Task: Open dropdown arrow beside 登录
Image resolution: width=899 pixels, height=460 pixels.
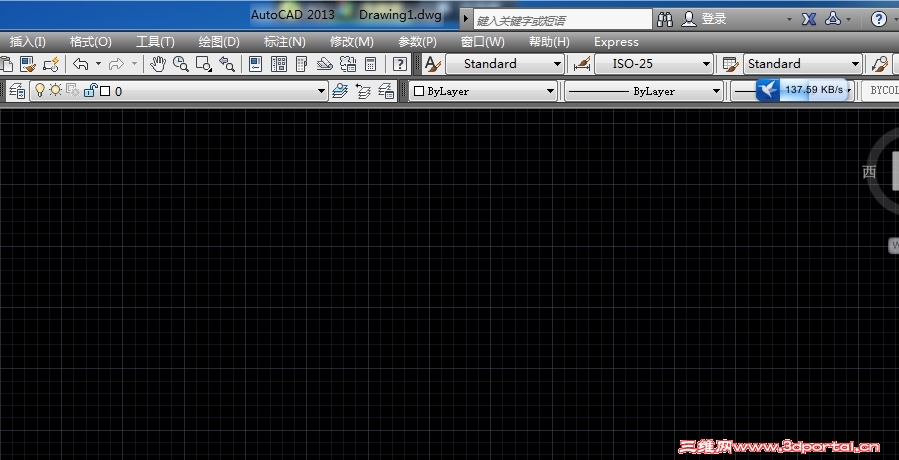Action: coord(789,20)
